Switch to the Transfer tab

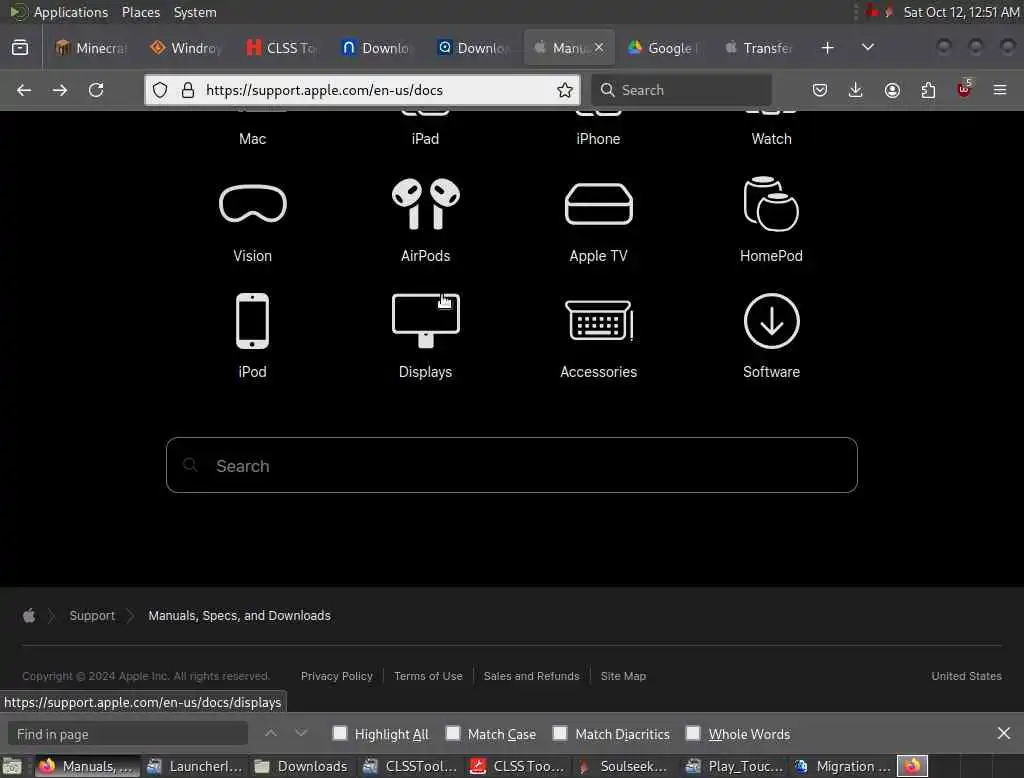coord(759,48)
